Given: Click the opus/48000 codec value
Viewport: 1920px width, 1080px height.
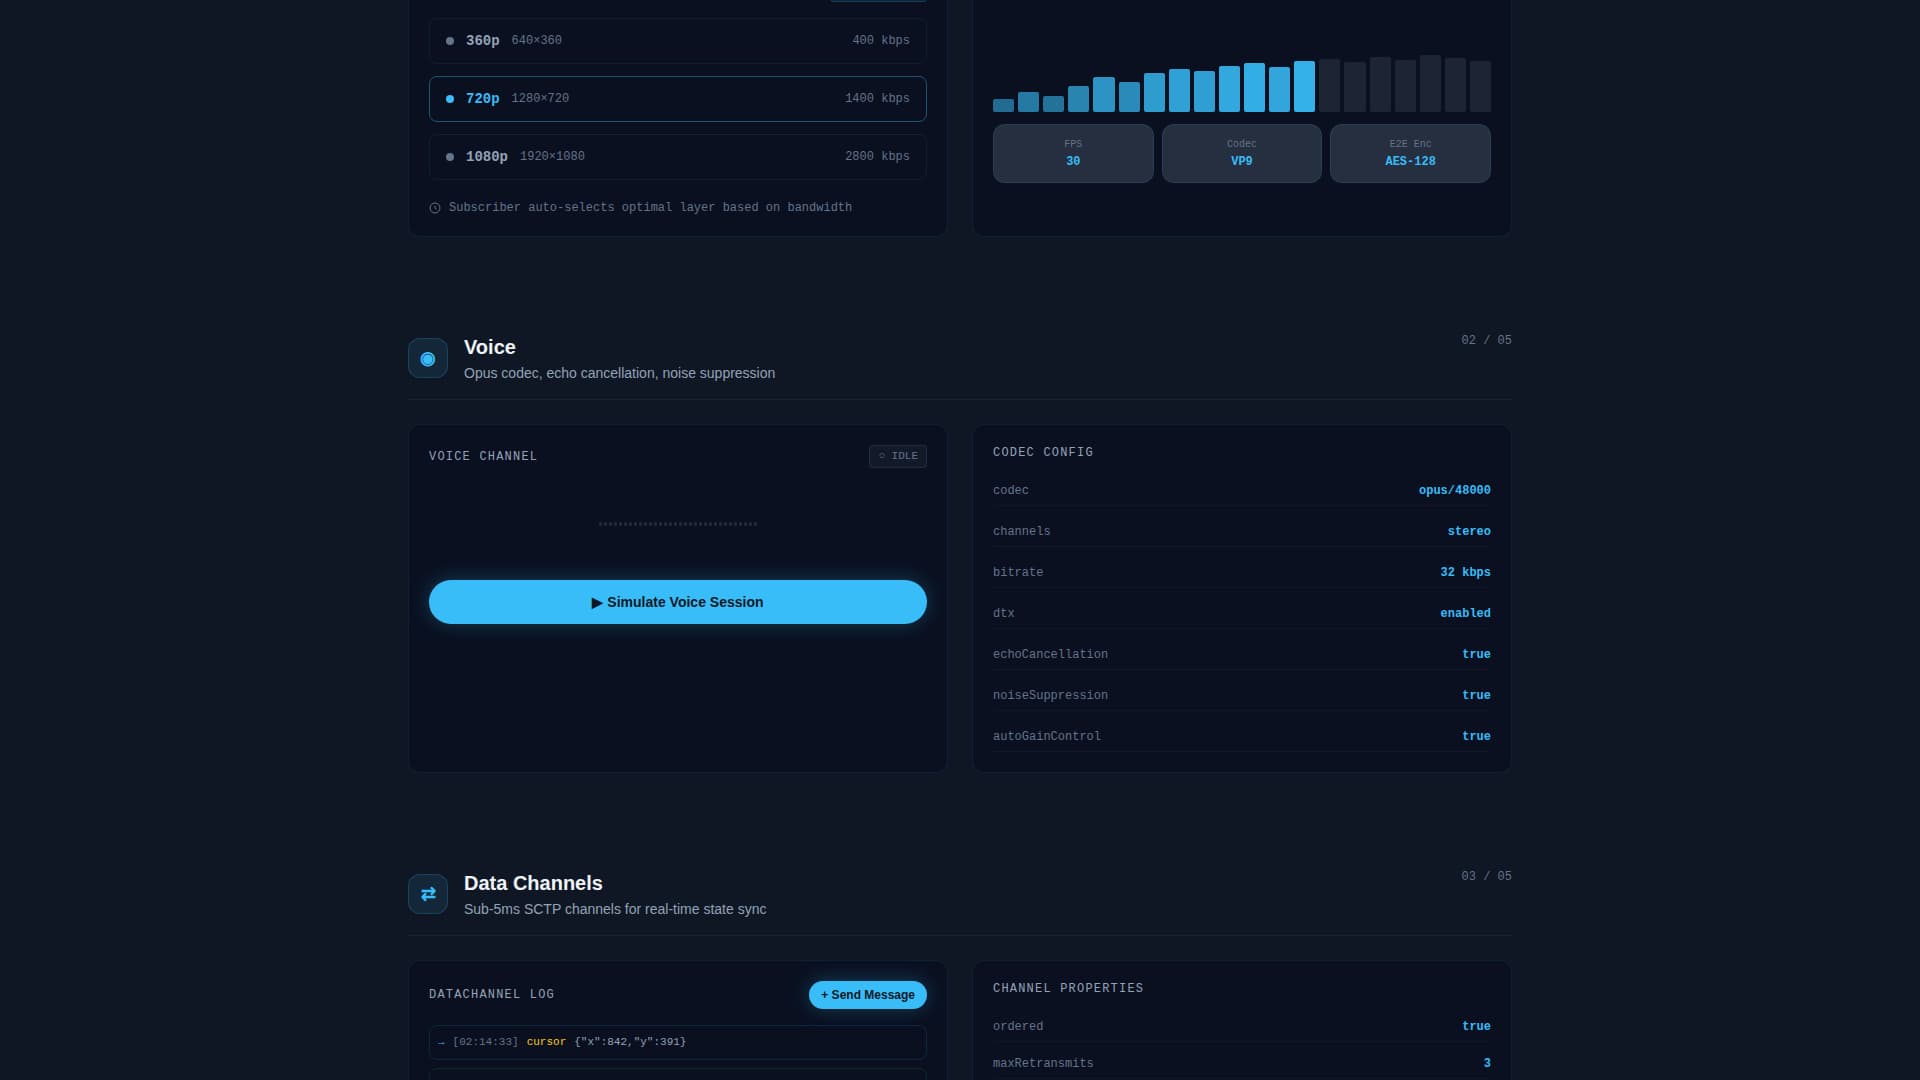Looking at the screenshot, I should (1454, 490).
